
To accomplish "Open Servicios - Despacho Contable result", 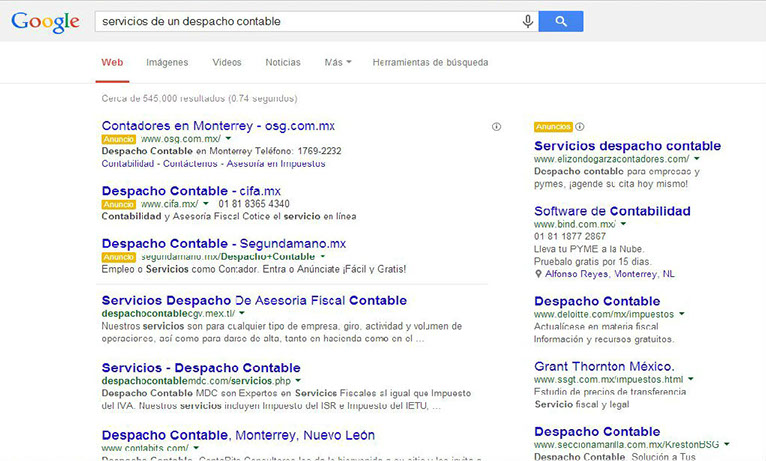I will pos(201,368).
